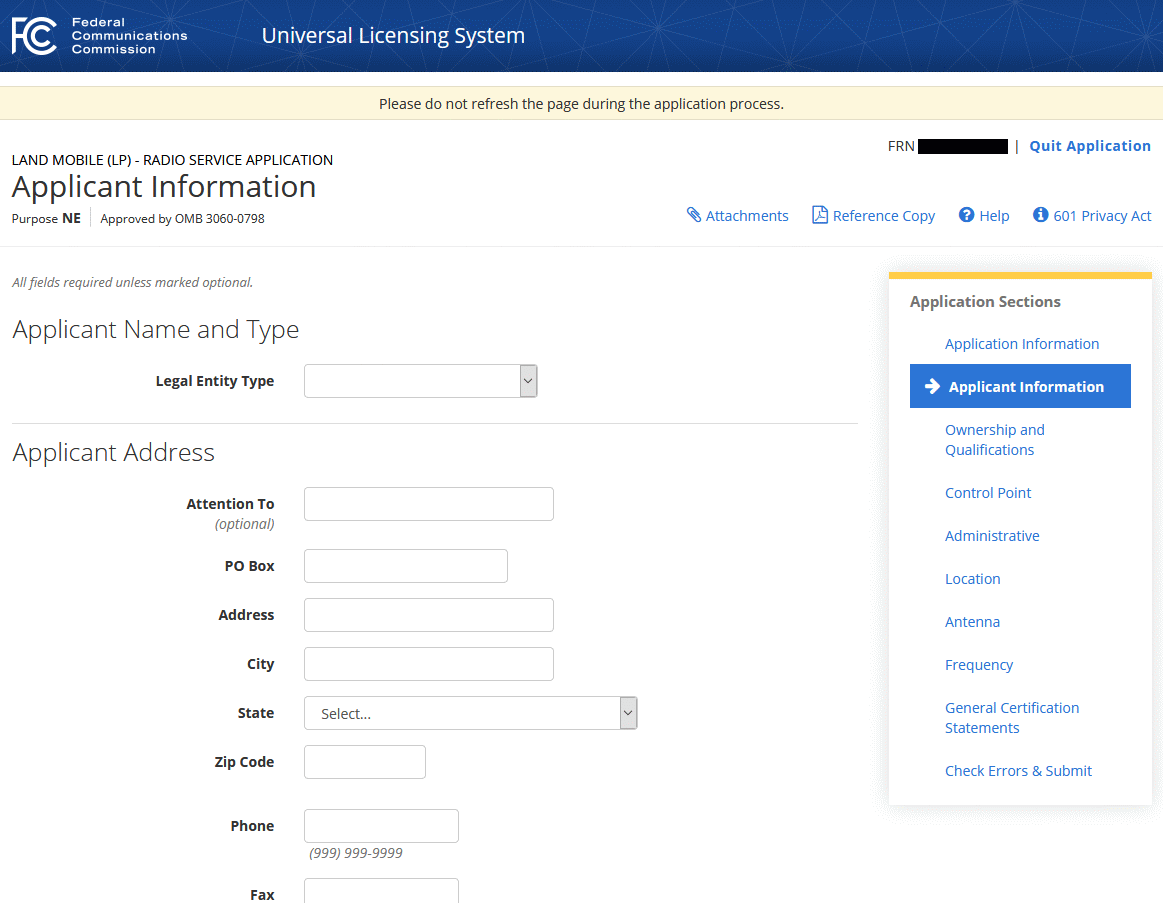This screenshot has width=1163, height=903.
Task: Focus the PO Box text field
Action: [405, 566]
